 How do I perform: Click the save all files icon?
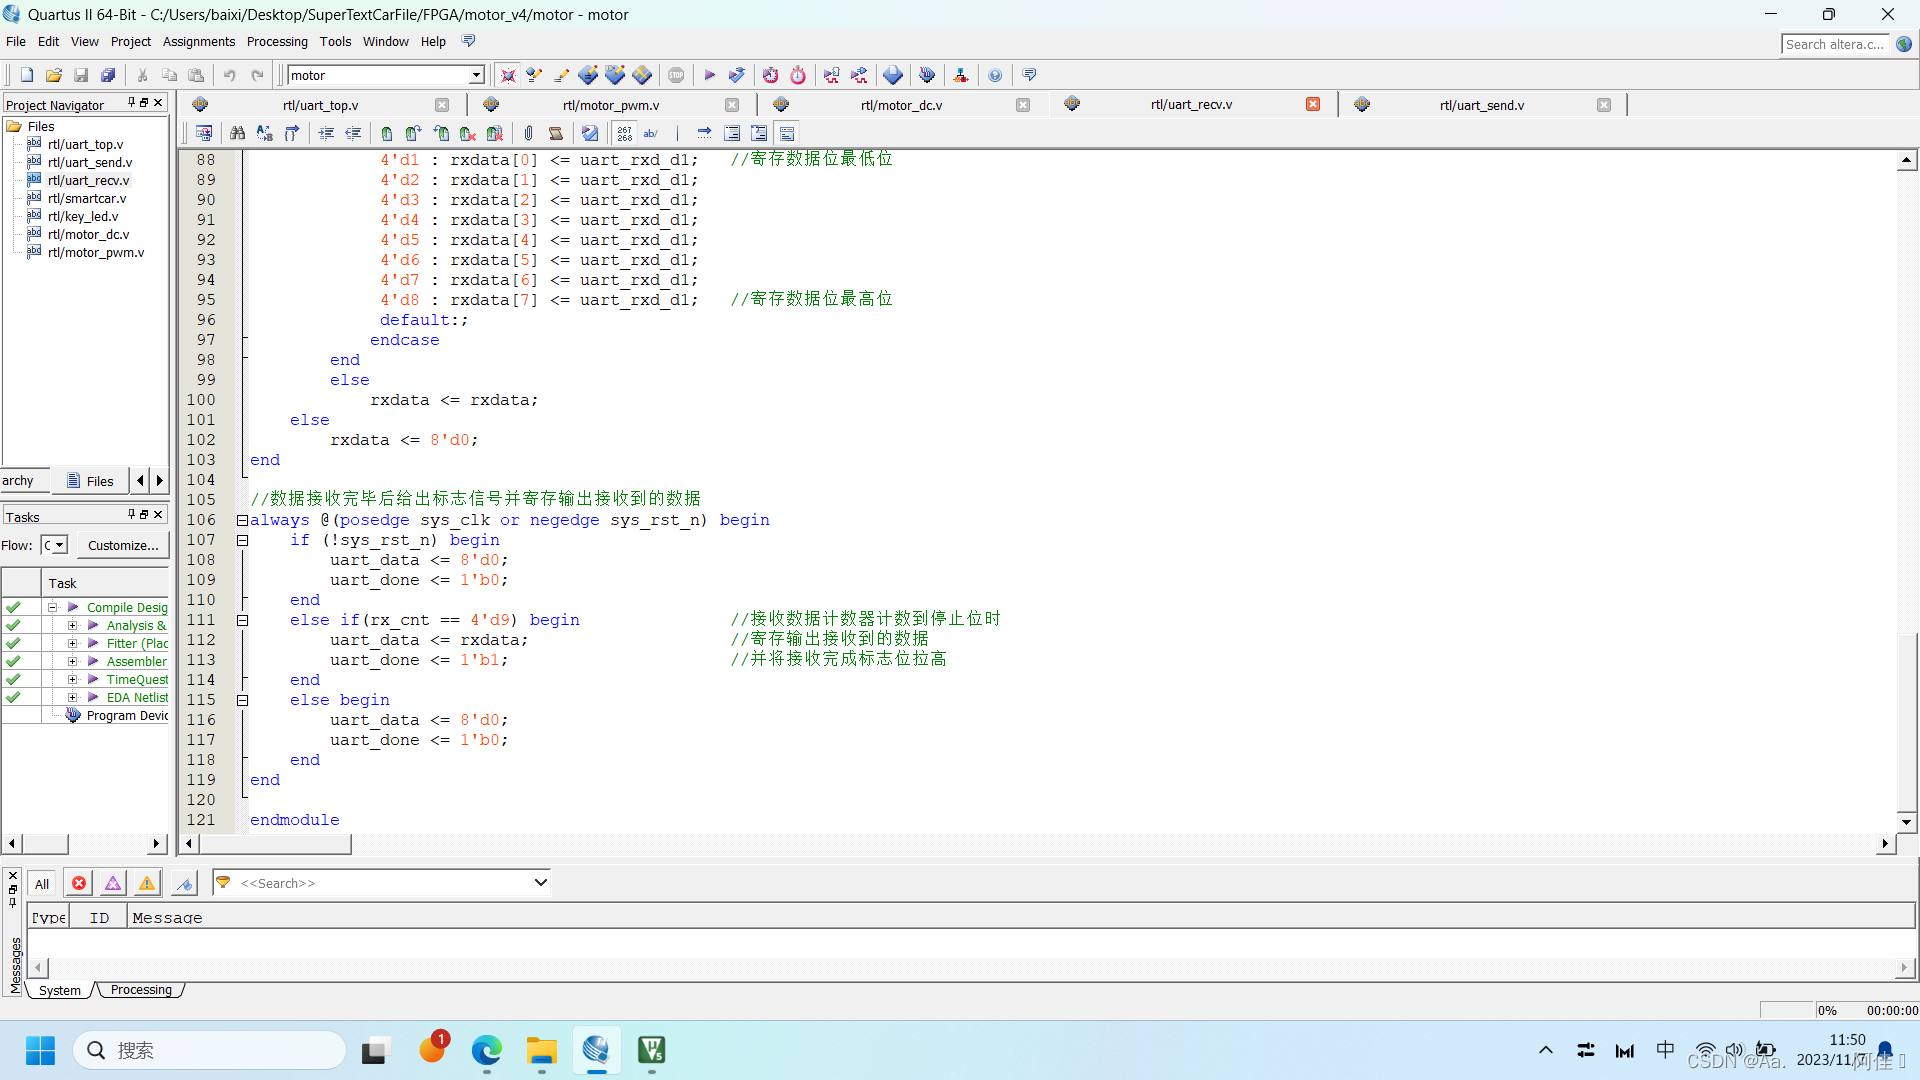(108, 75)
